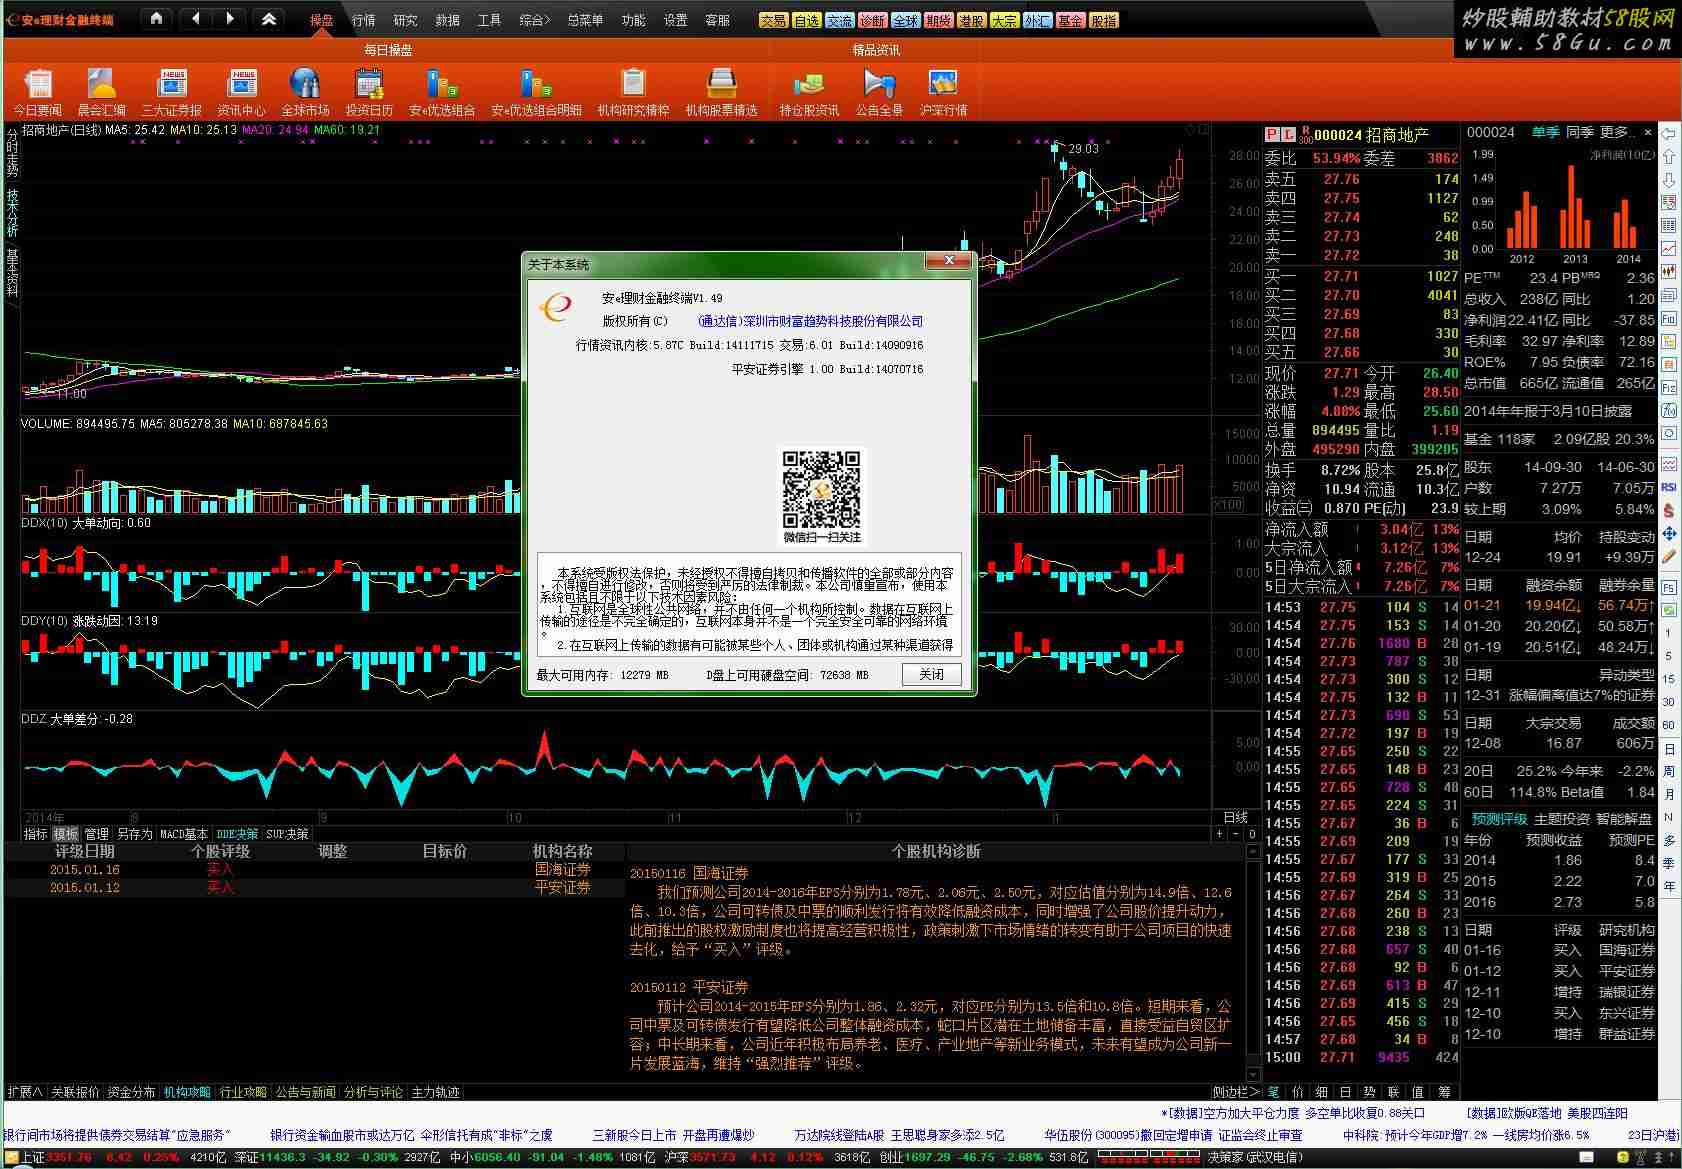
Task: Click the right sidebar back arrow icon
Action: click(x=1669, y=134)
